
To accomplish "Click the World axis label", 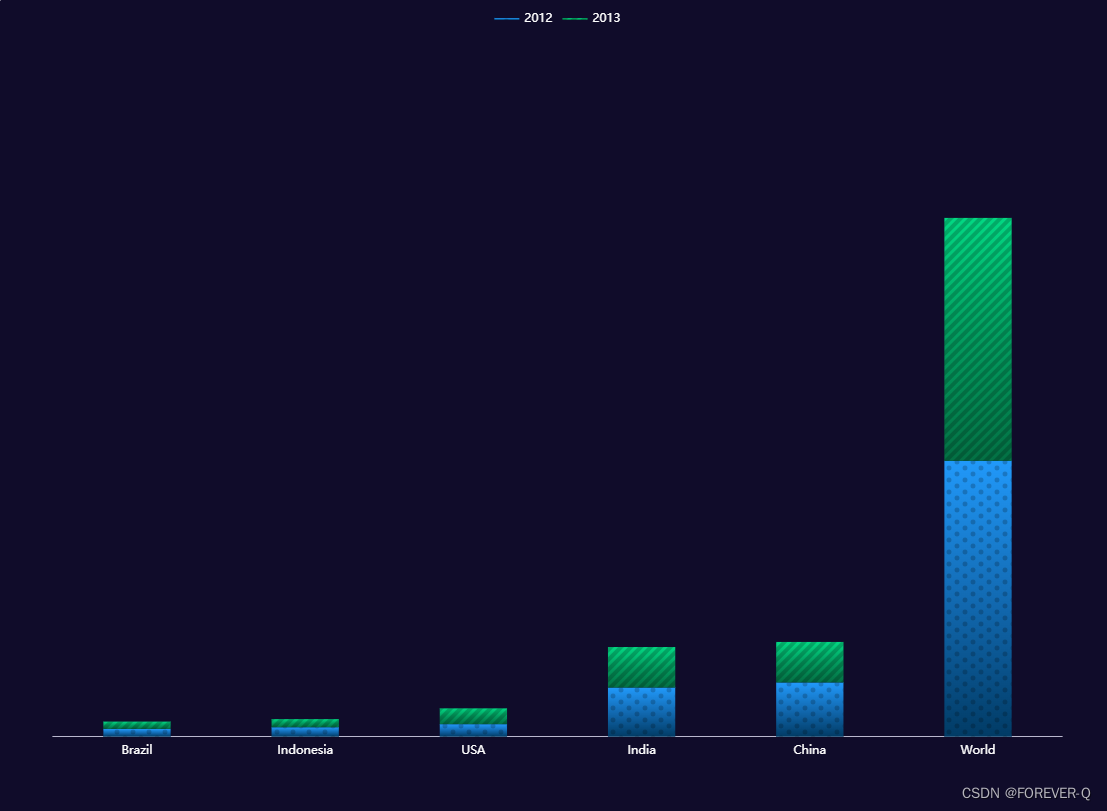I will point(977,749).
